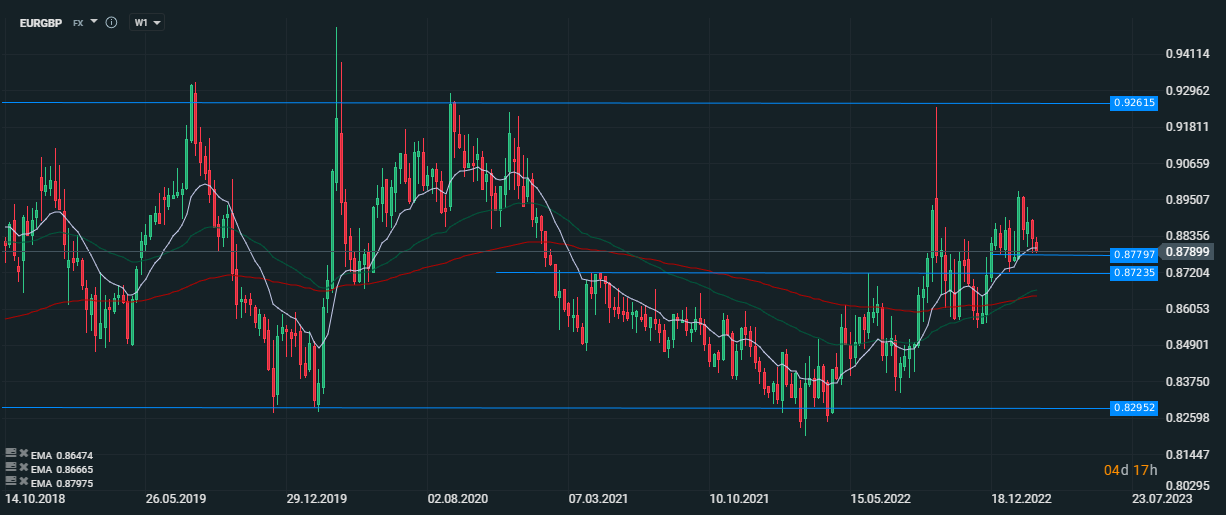Expand the EURGBP FX symbol dropdown arrow
Viewport: 1226px width, 515px height.
[x=93, y=22]
